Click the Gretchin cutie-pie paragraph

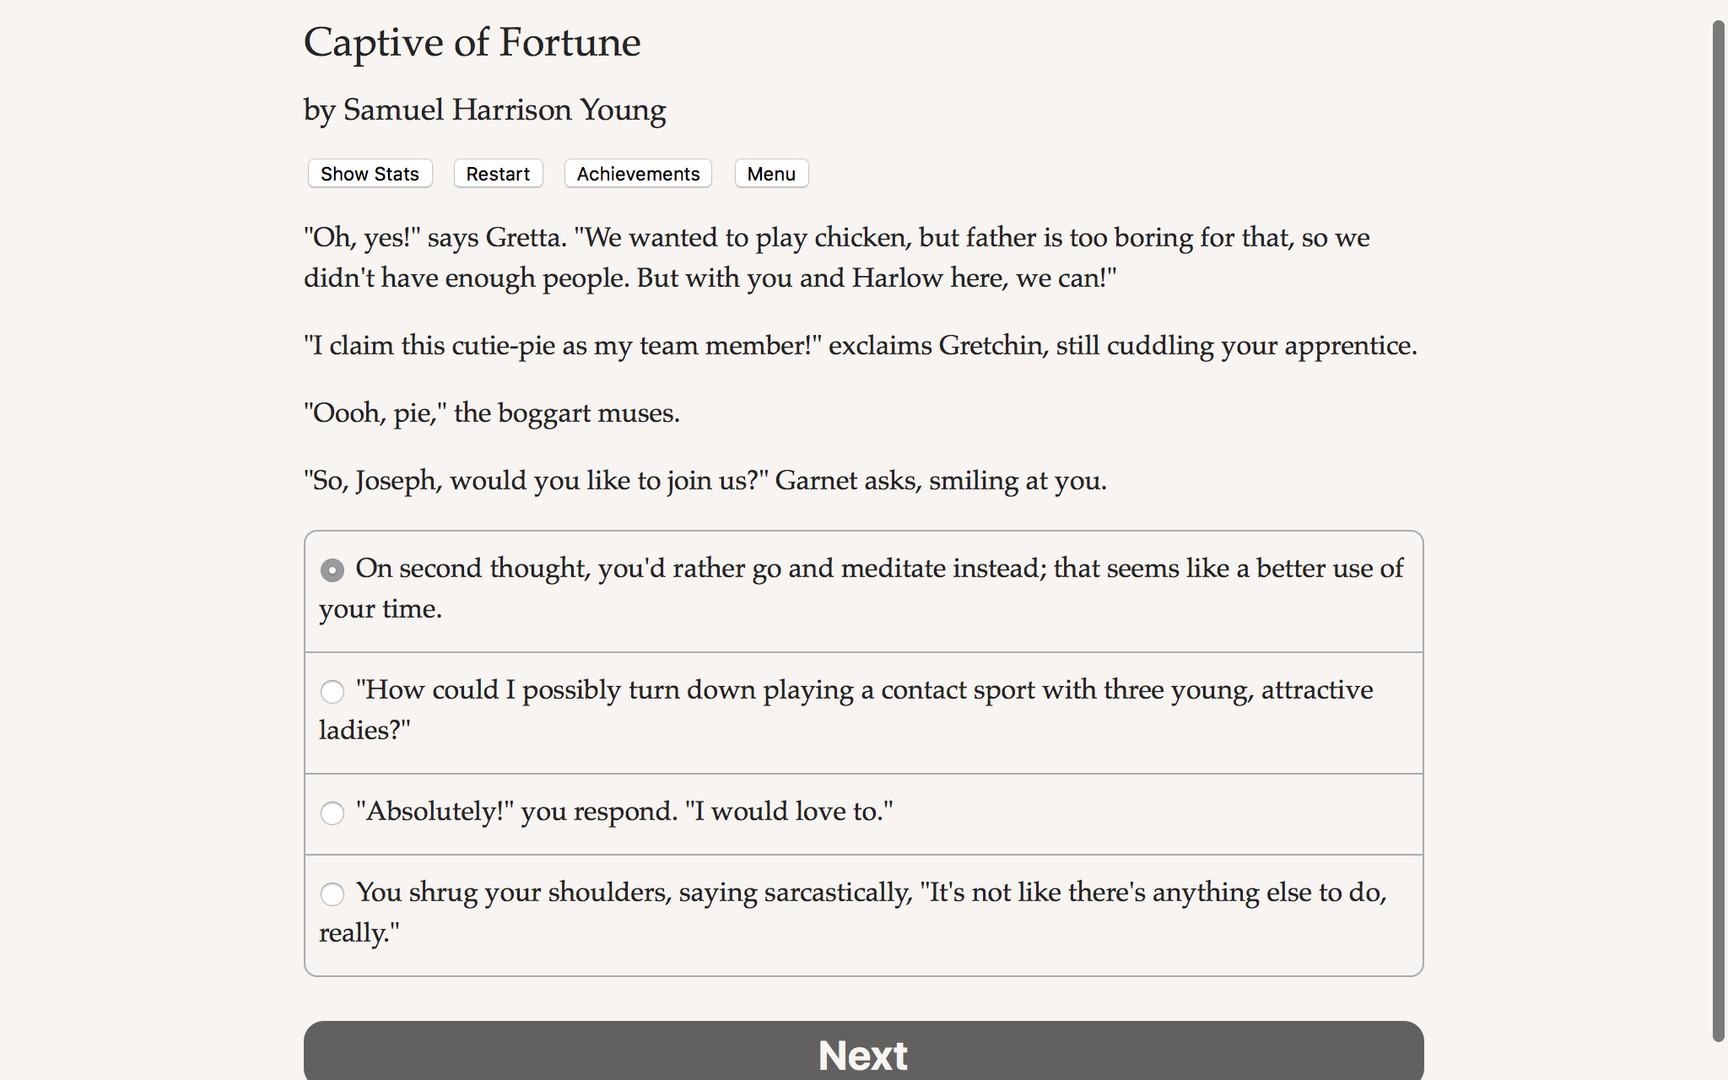point(860,345)
